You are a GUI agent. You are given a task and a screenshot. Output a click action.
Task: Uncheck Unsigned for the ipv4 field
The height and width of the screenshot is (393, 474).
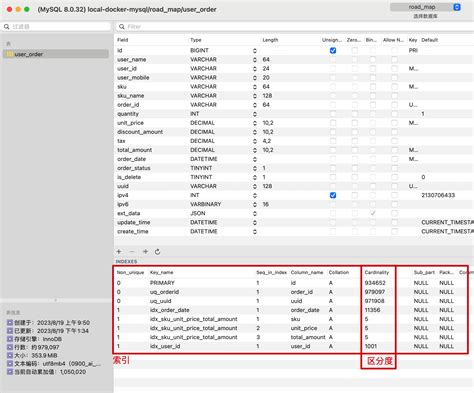[x=333, y=195]
